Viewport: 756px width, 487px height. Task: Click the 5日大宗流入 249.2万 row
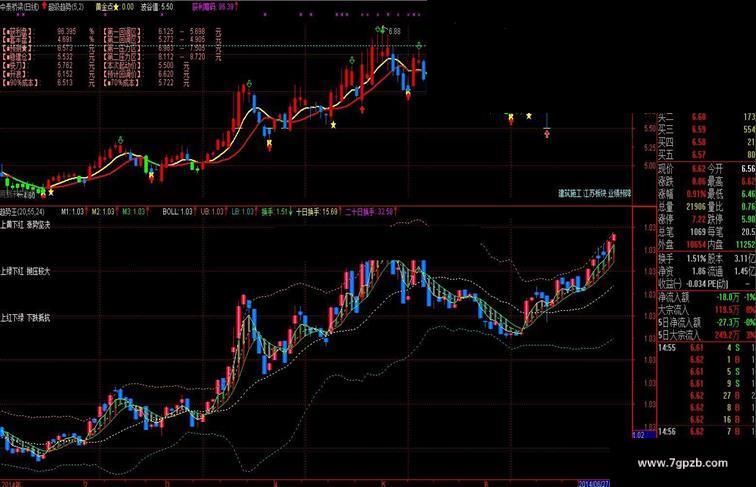pyautogui.click(x=706, y=334)
